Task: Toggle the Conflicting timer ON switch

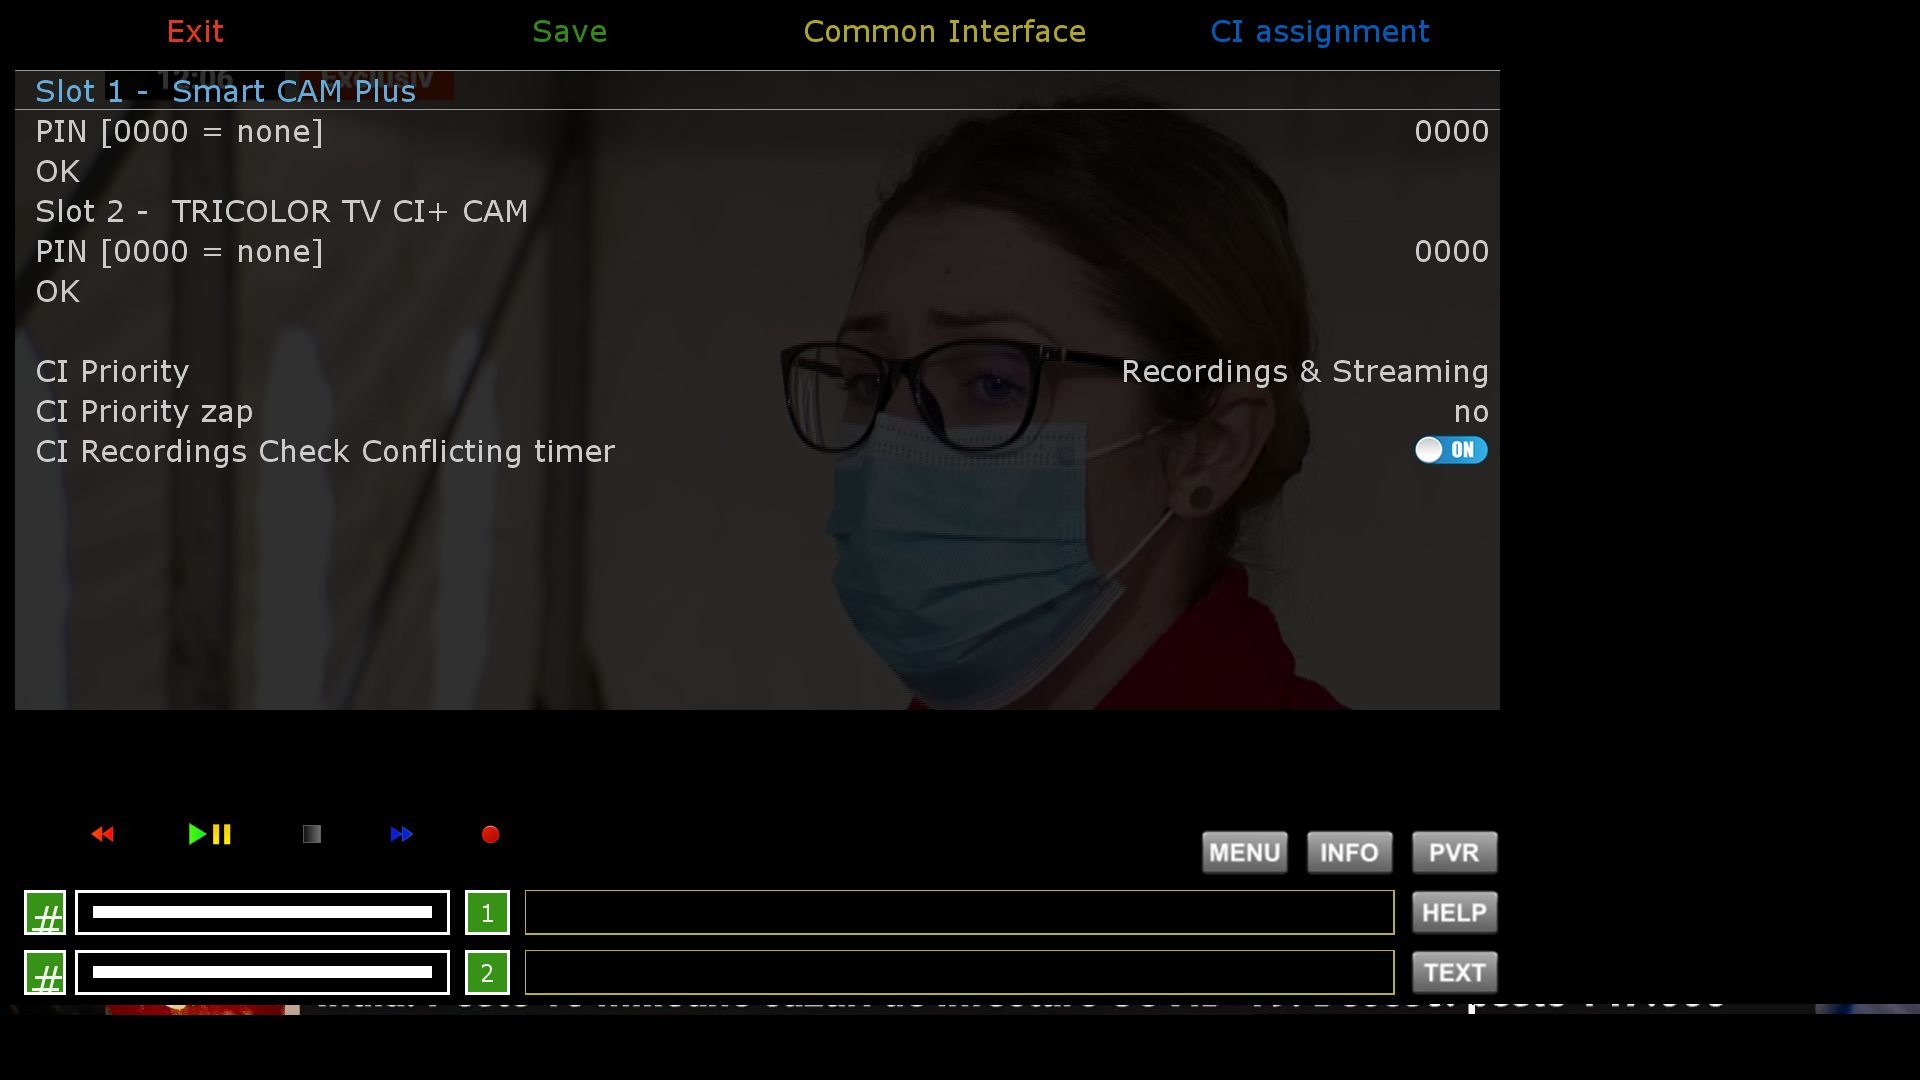Action: point(1450,451)
